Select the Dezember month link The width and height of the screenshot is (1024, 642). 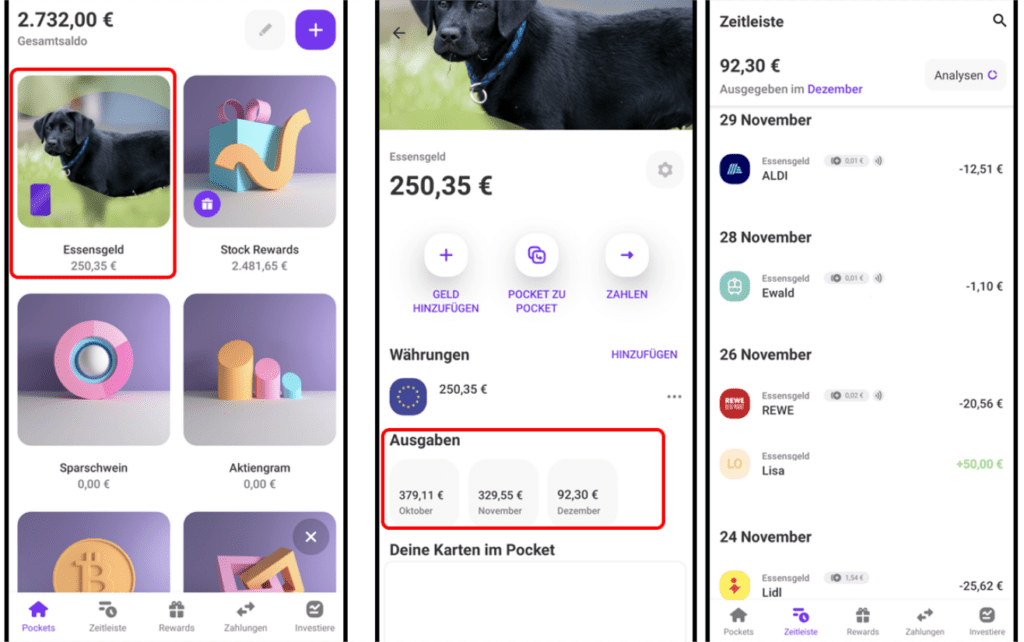[x=835, y=89]
